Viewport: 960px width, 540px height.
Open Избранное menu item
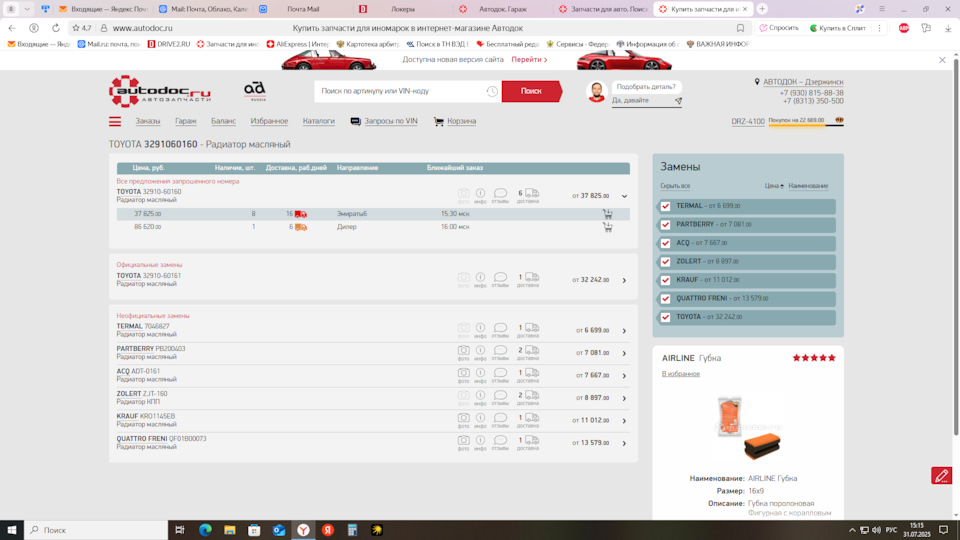coord(269,121)
